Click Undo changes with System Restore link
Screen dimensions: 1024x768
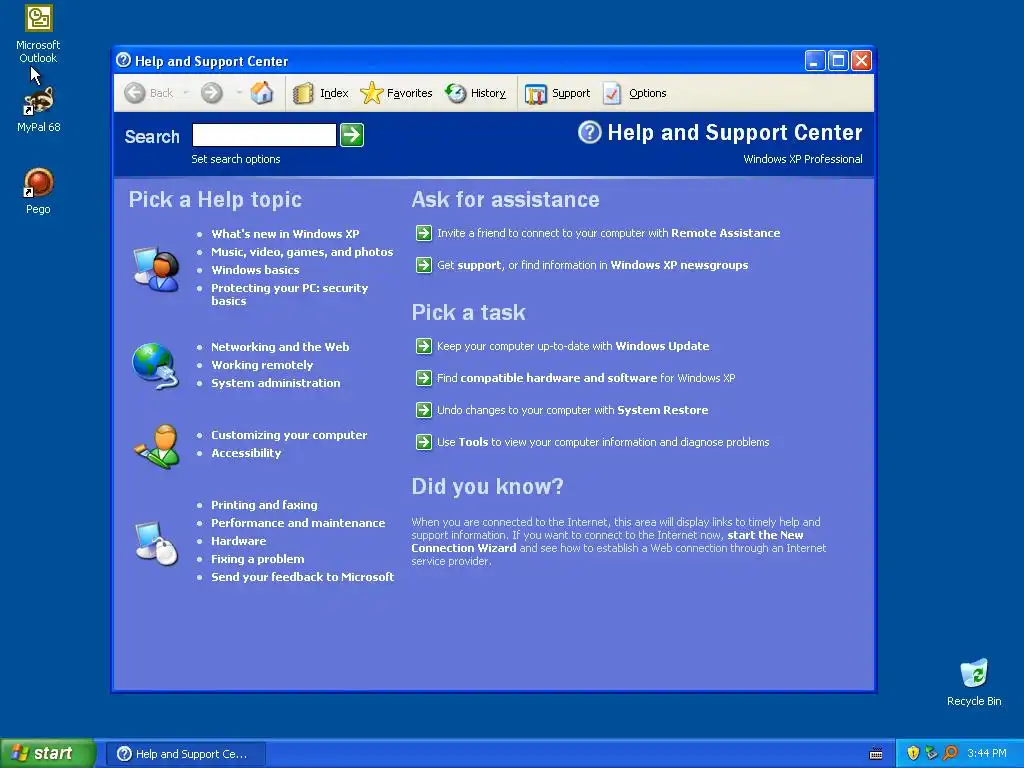573,410
